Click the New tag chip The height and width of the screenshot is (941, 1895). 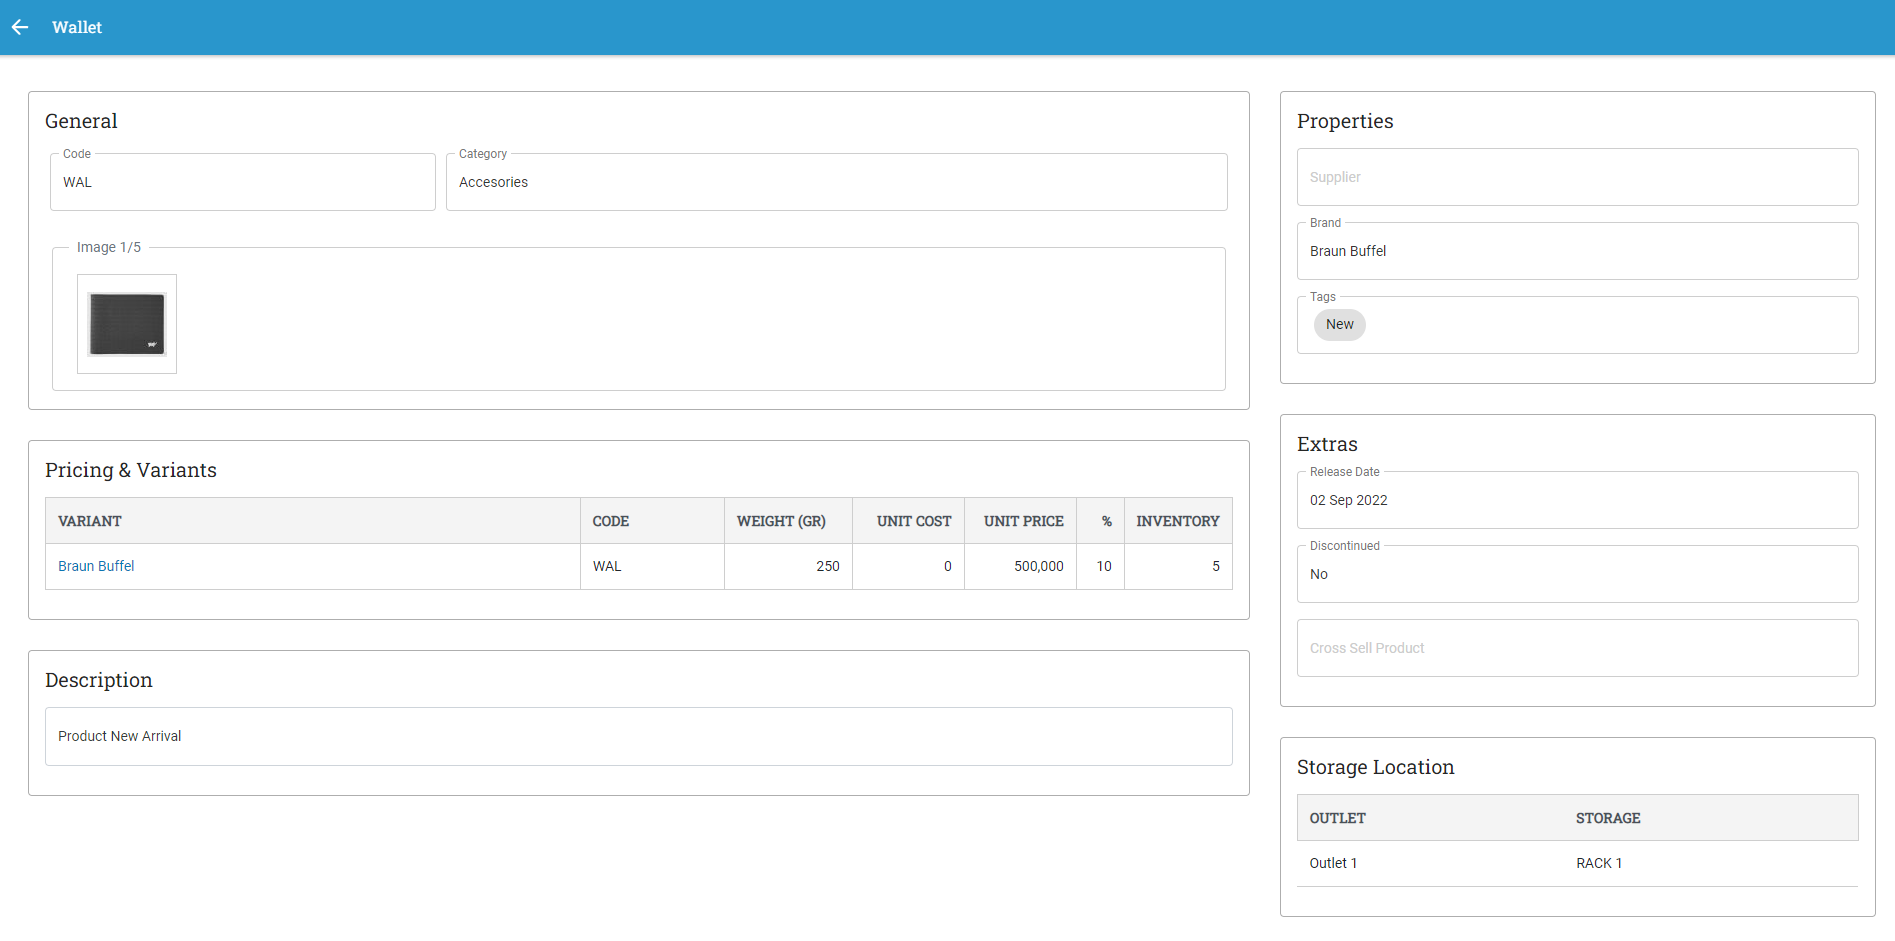[x=1340, y=324]
